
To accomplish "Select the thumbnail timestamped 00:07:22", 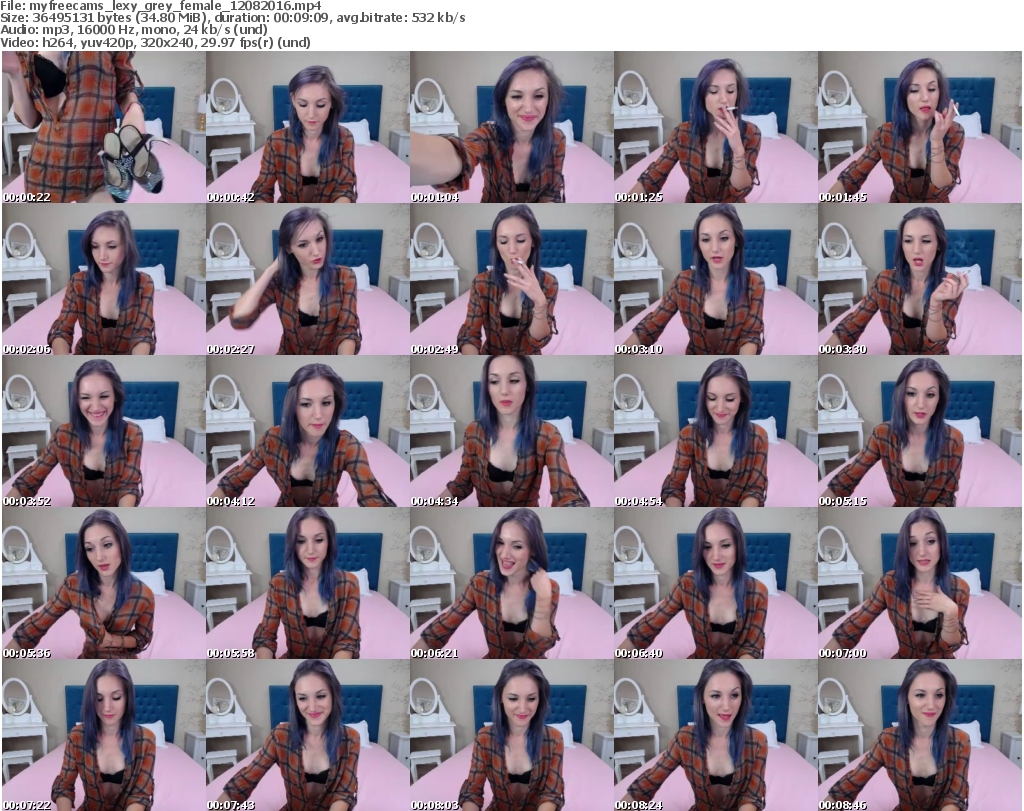I will [104, 735].
